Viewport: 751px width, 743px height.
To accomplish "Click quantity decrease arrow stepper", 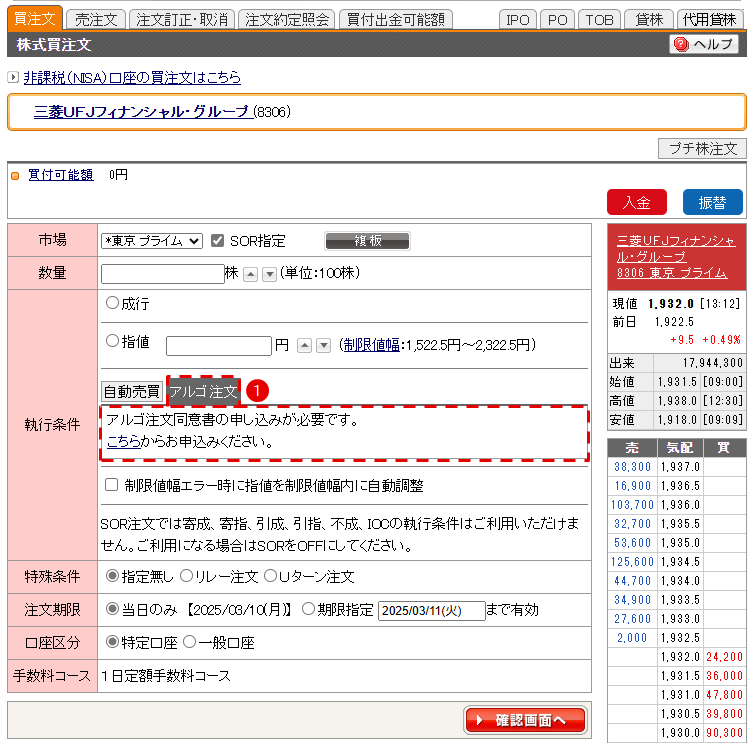I will (269, 274).
